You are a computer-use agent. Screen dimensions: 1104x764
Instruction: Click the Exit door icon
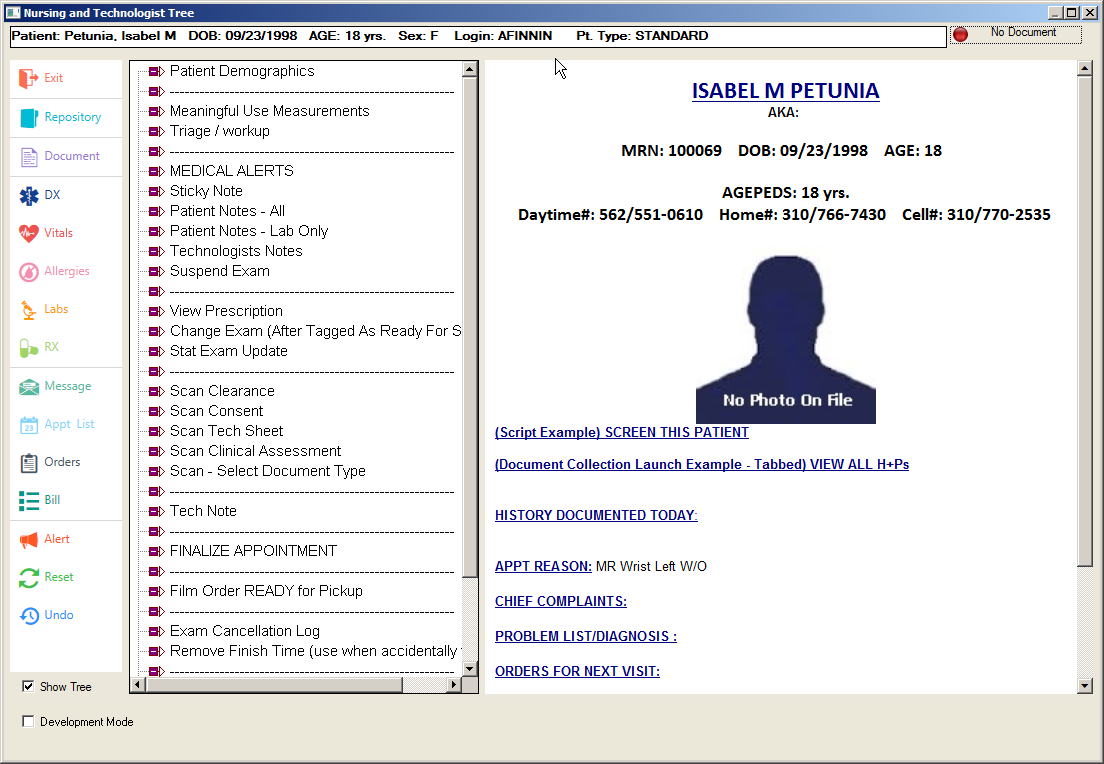point(28,78)
